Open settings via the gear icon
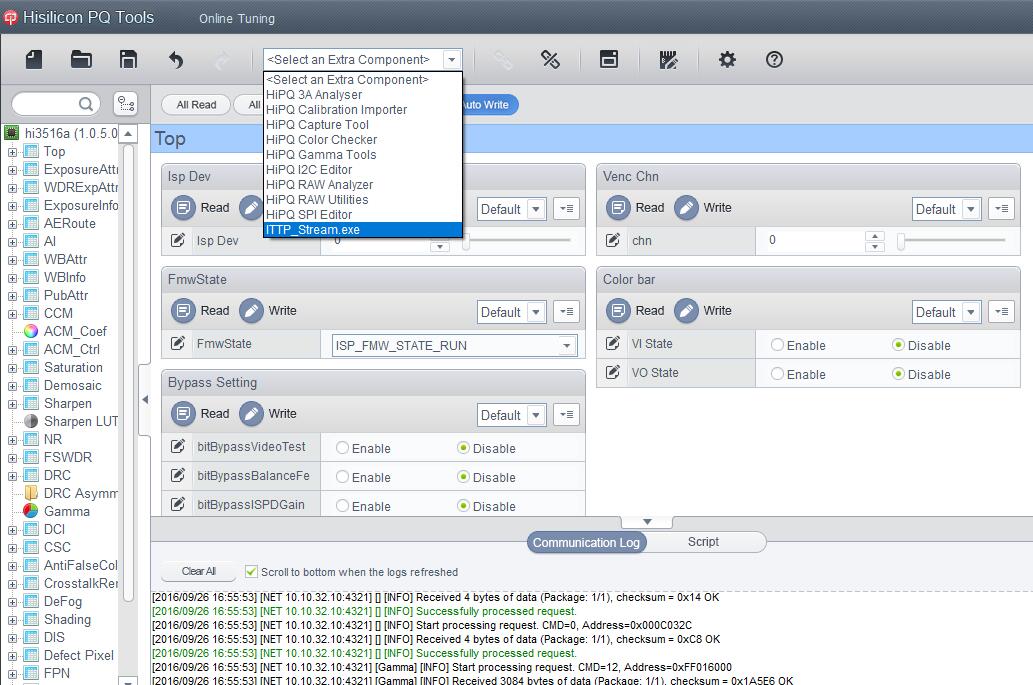Viewport: 1033px width, 685px height. (x=727, y=60)
